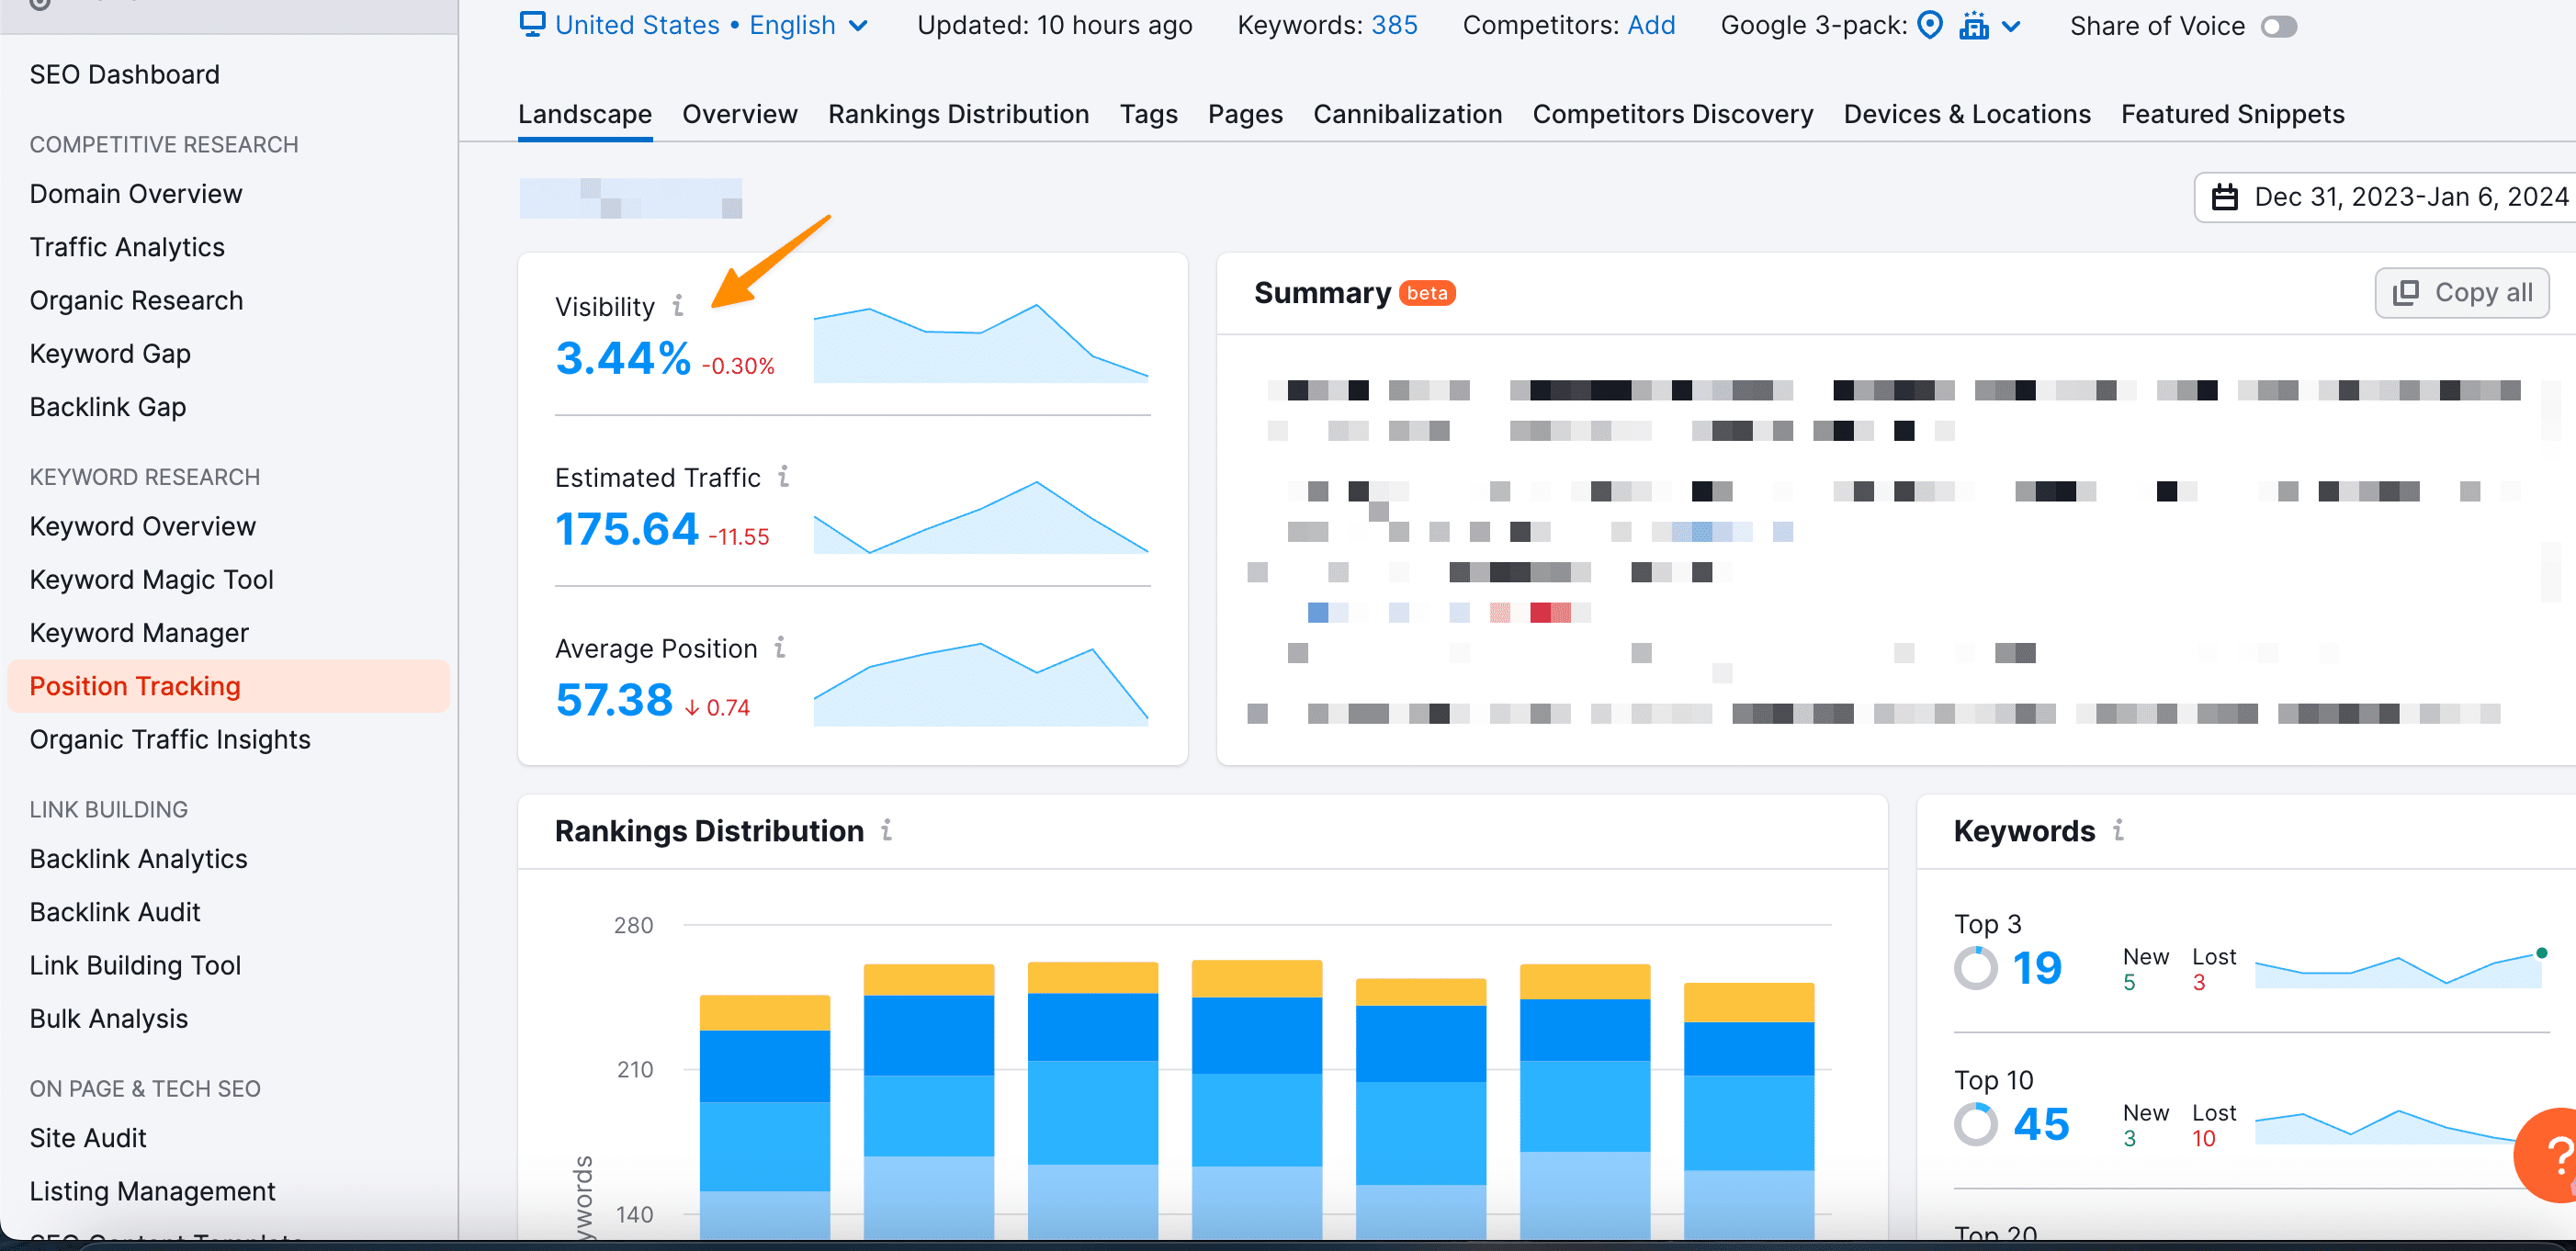The height and width of the screenshot is (1251, 2576).
Task: Click the Top 10 New count 3
Action: (2129, 1139)
